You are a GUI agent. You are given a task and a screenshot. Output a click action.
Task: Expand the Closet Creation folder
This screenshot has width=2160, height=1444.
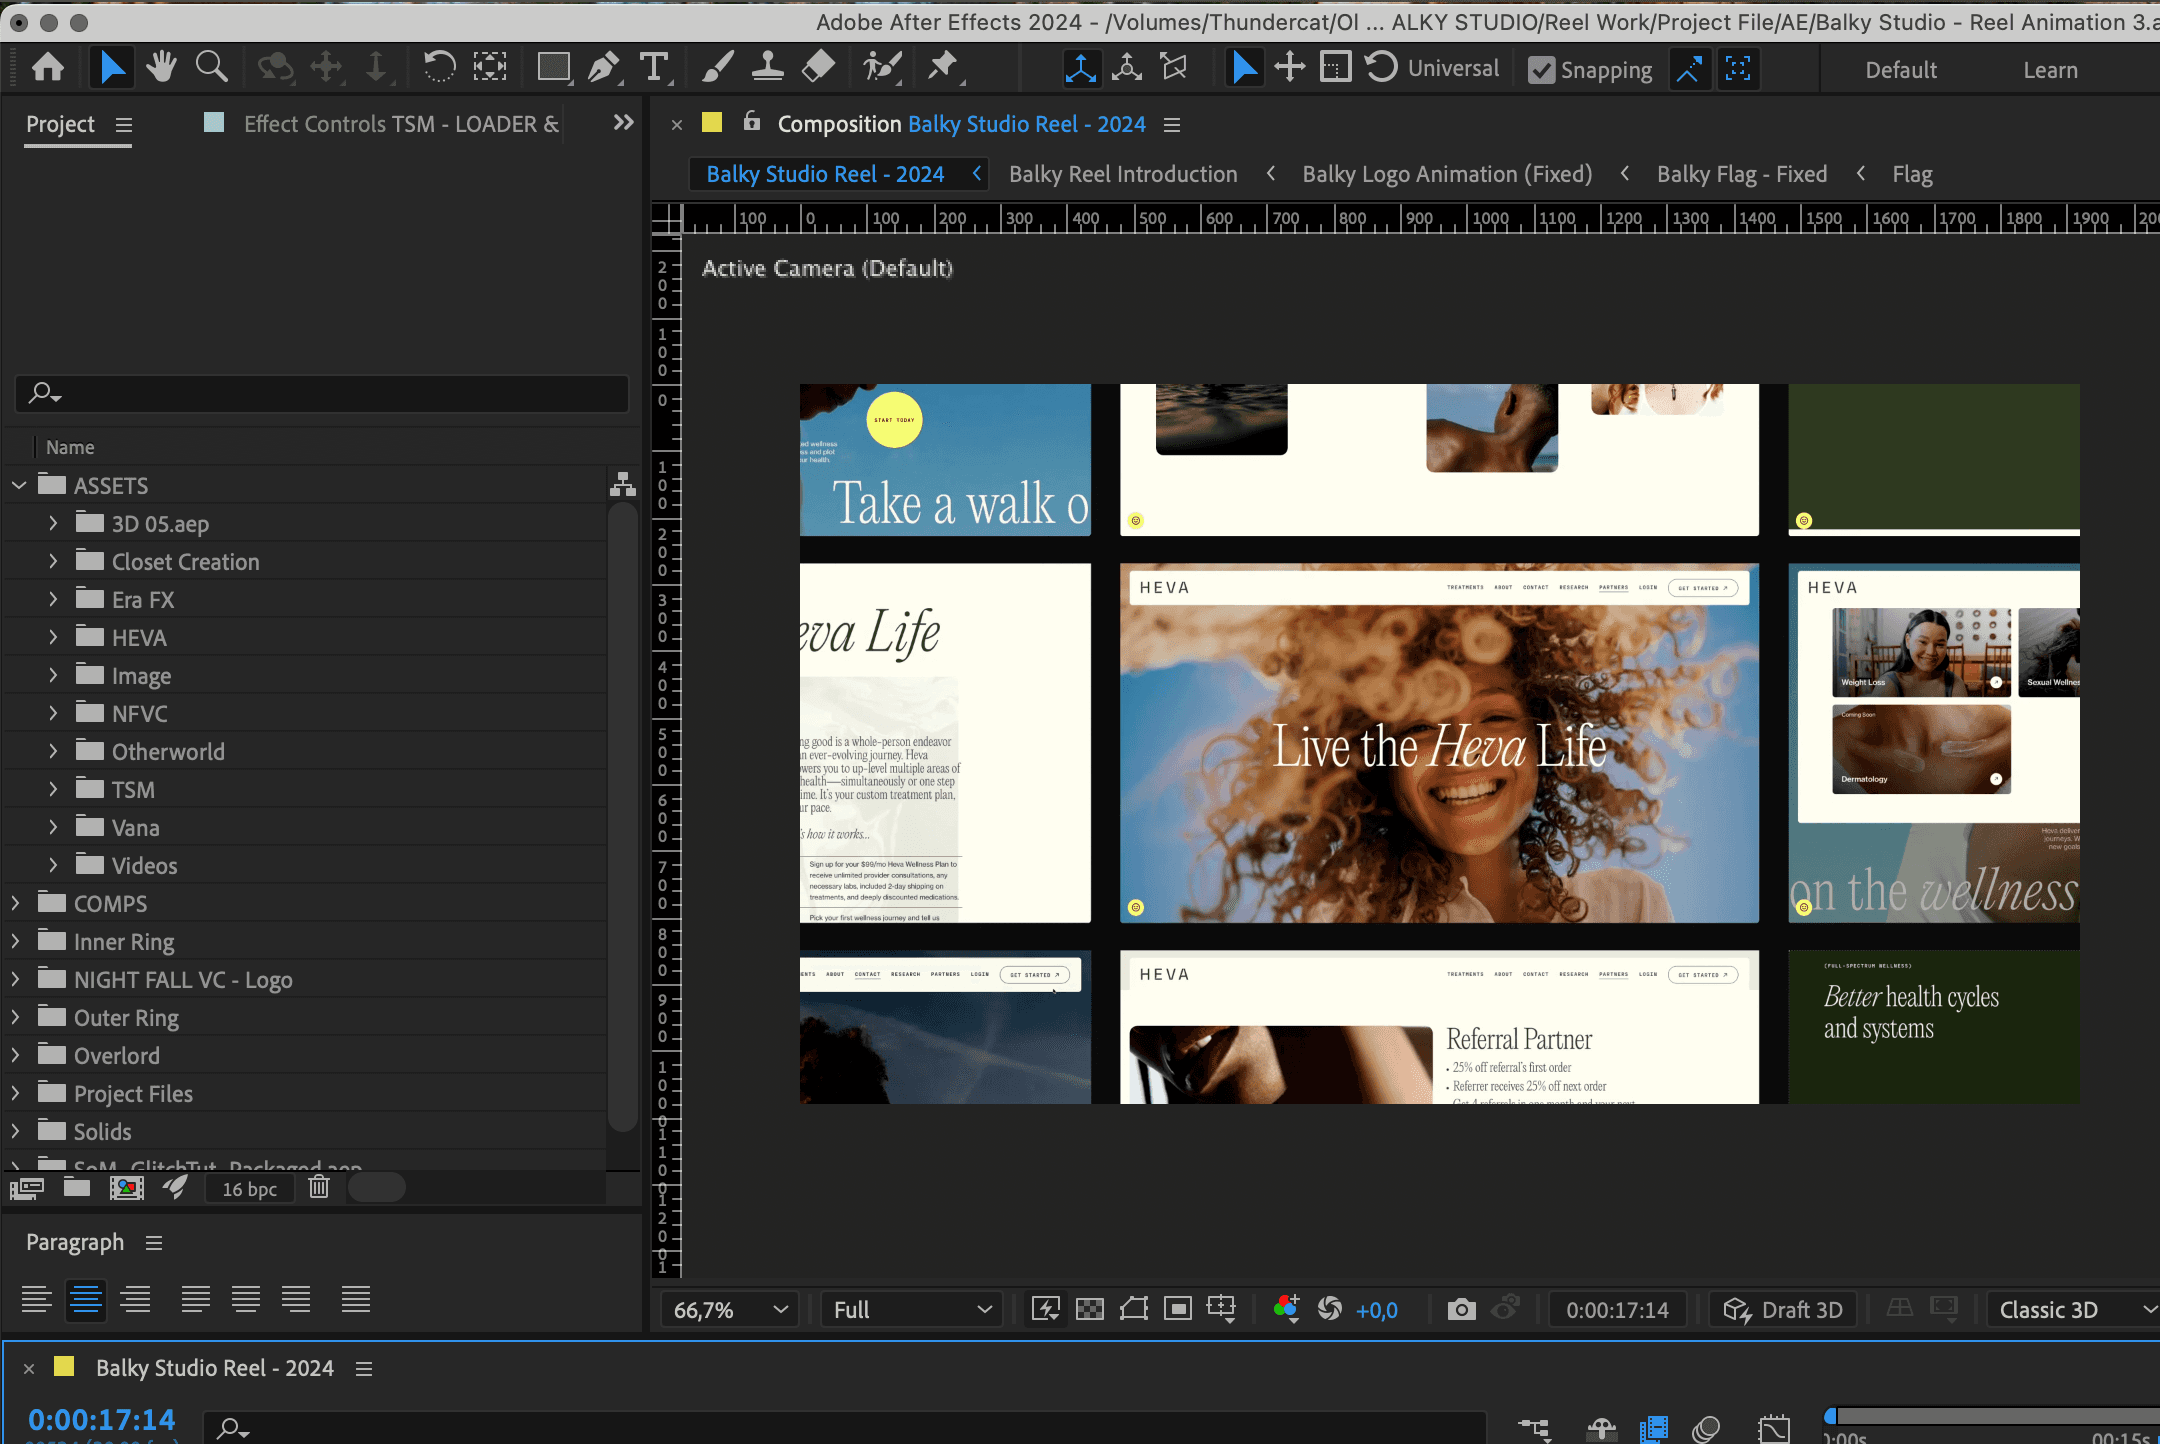(x=53, y=561)
